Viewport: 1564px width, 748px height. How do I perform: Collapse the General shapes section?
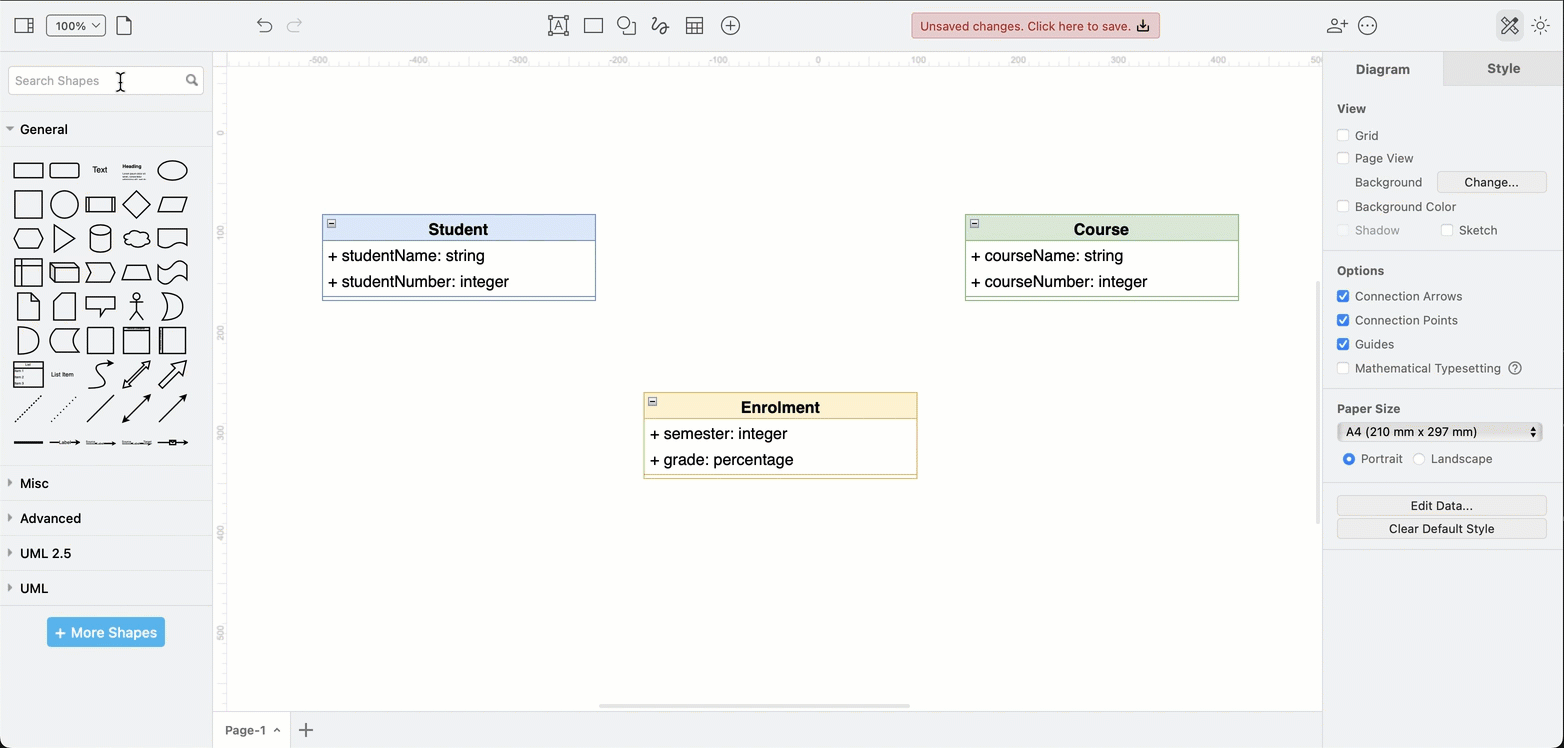pyautogui.click(x=42, y=129)
